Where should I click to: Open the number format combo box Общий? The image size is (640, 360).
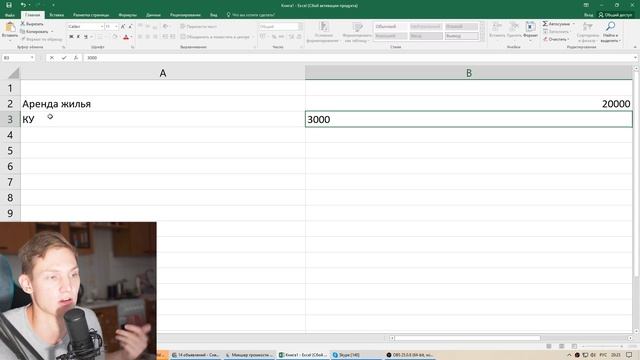click(280, 27)
